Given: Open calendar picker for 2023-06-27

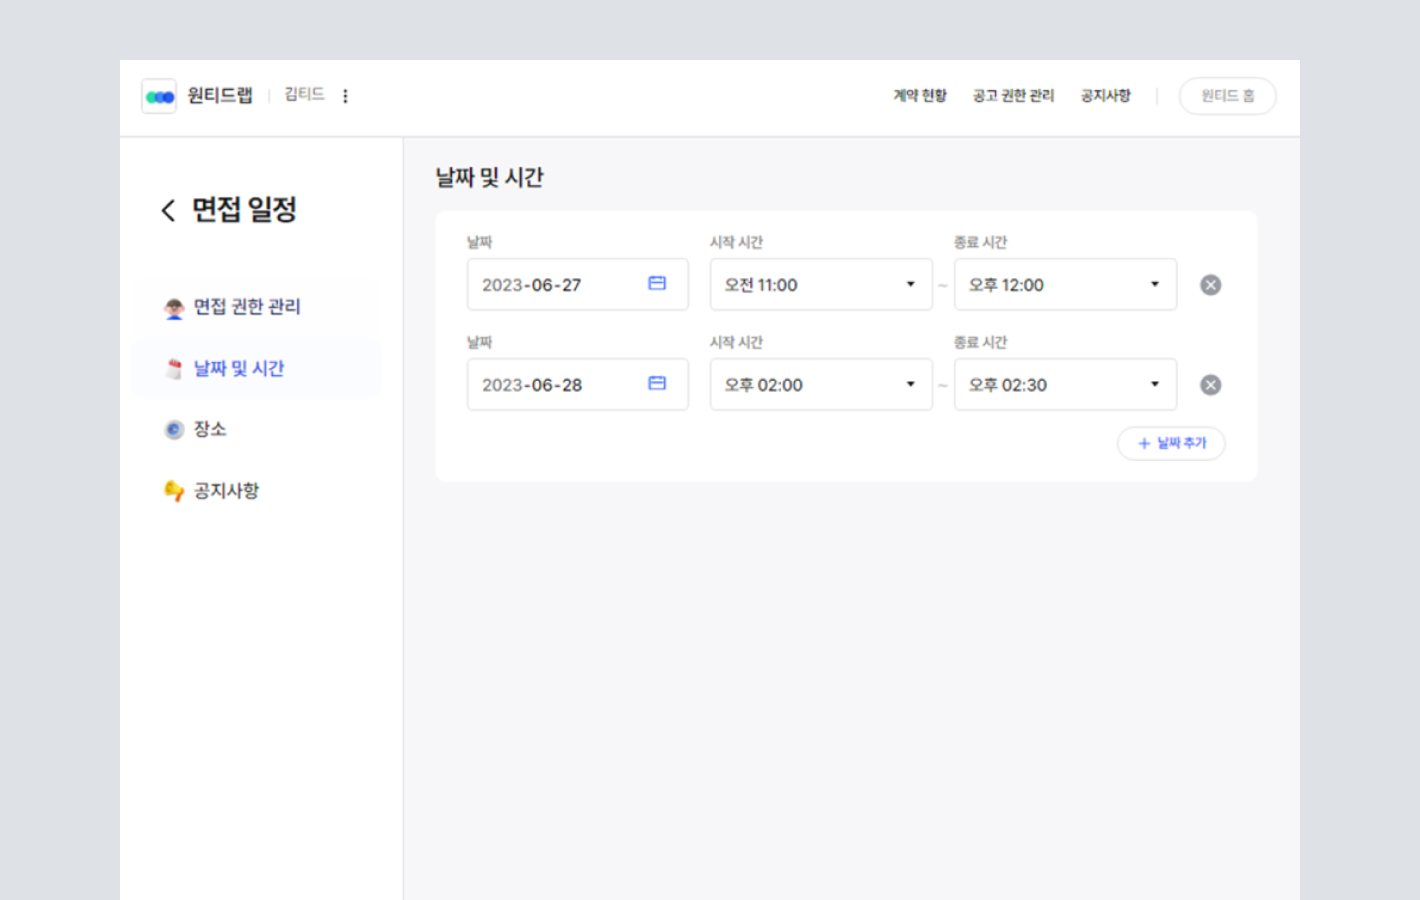Looking at the screenshot, I should pos(657,284).
